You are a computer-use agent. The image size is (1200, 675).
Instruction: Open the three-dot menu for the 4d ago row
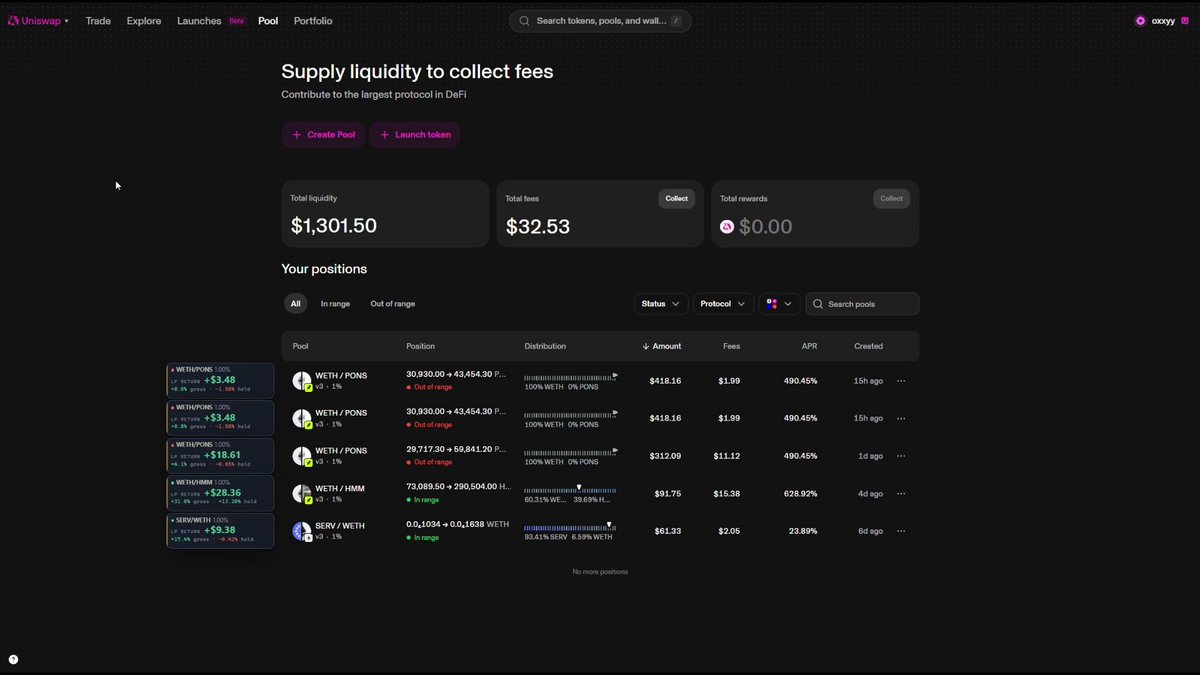click(x=901, y=493)
